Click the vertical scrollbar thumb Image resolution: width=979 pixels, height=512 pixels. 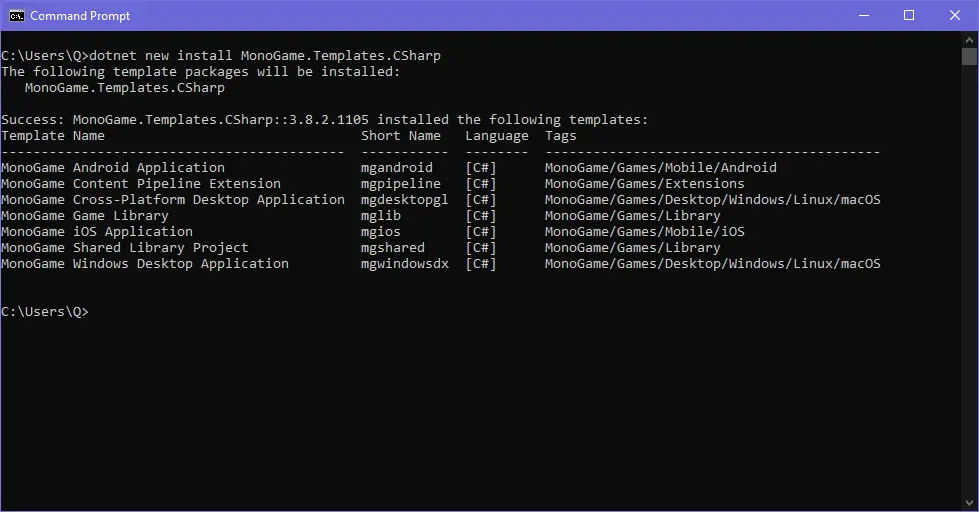pos(969,57)
